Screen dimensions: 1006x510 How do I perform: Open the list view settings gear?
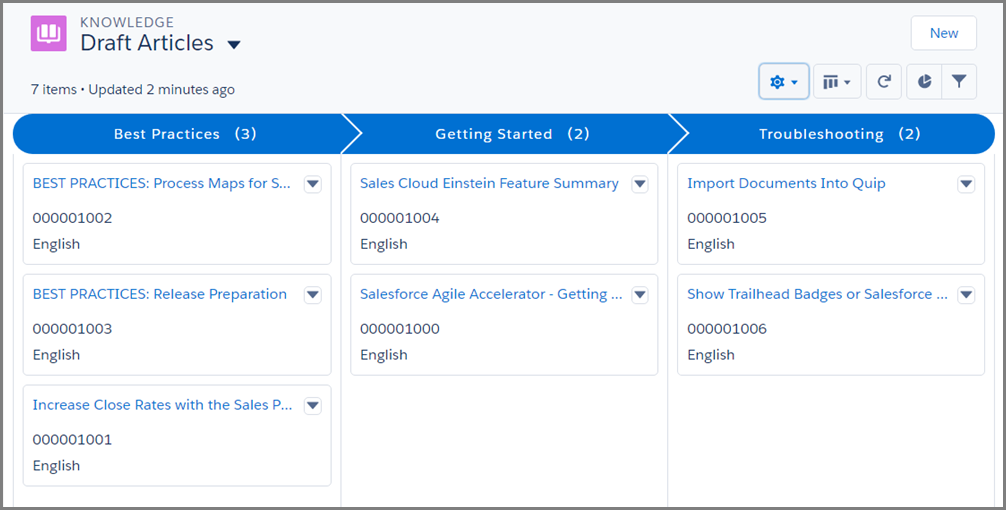(783, 82)
